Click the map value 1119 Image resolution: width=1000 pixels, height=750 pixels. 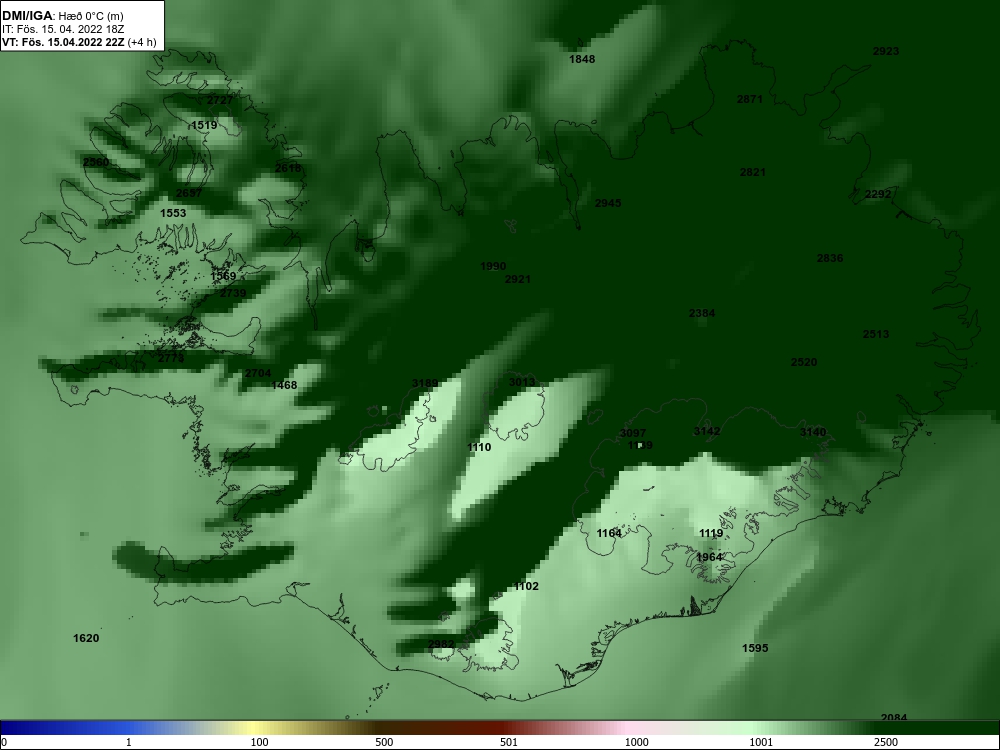pos(711,534)
